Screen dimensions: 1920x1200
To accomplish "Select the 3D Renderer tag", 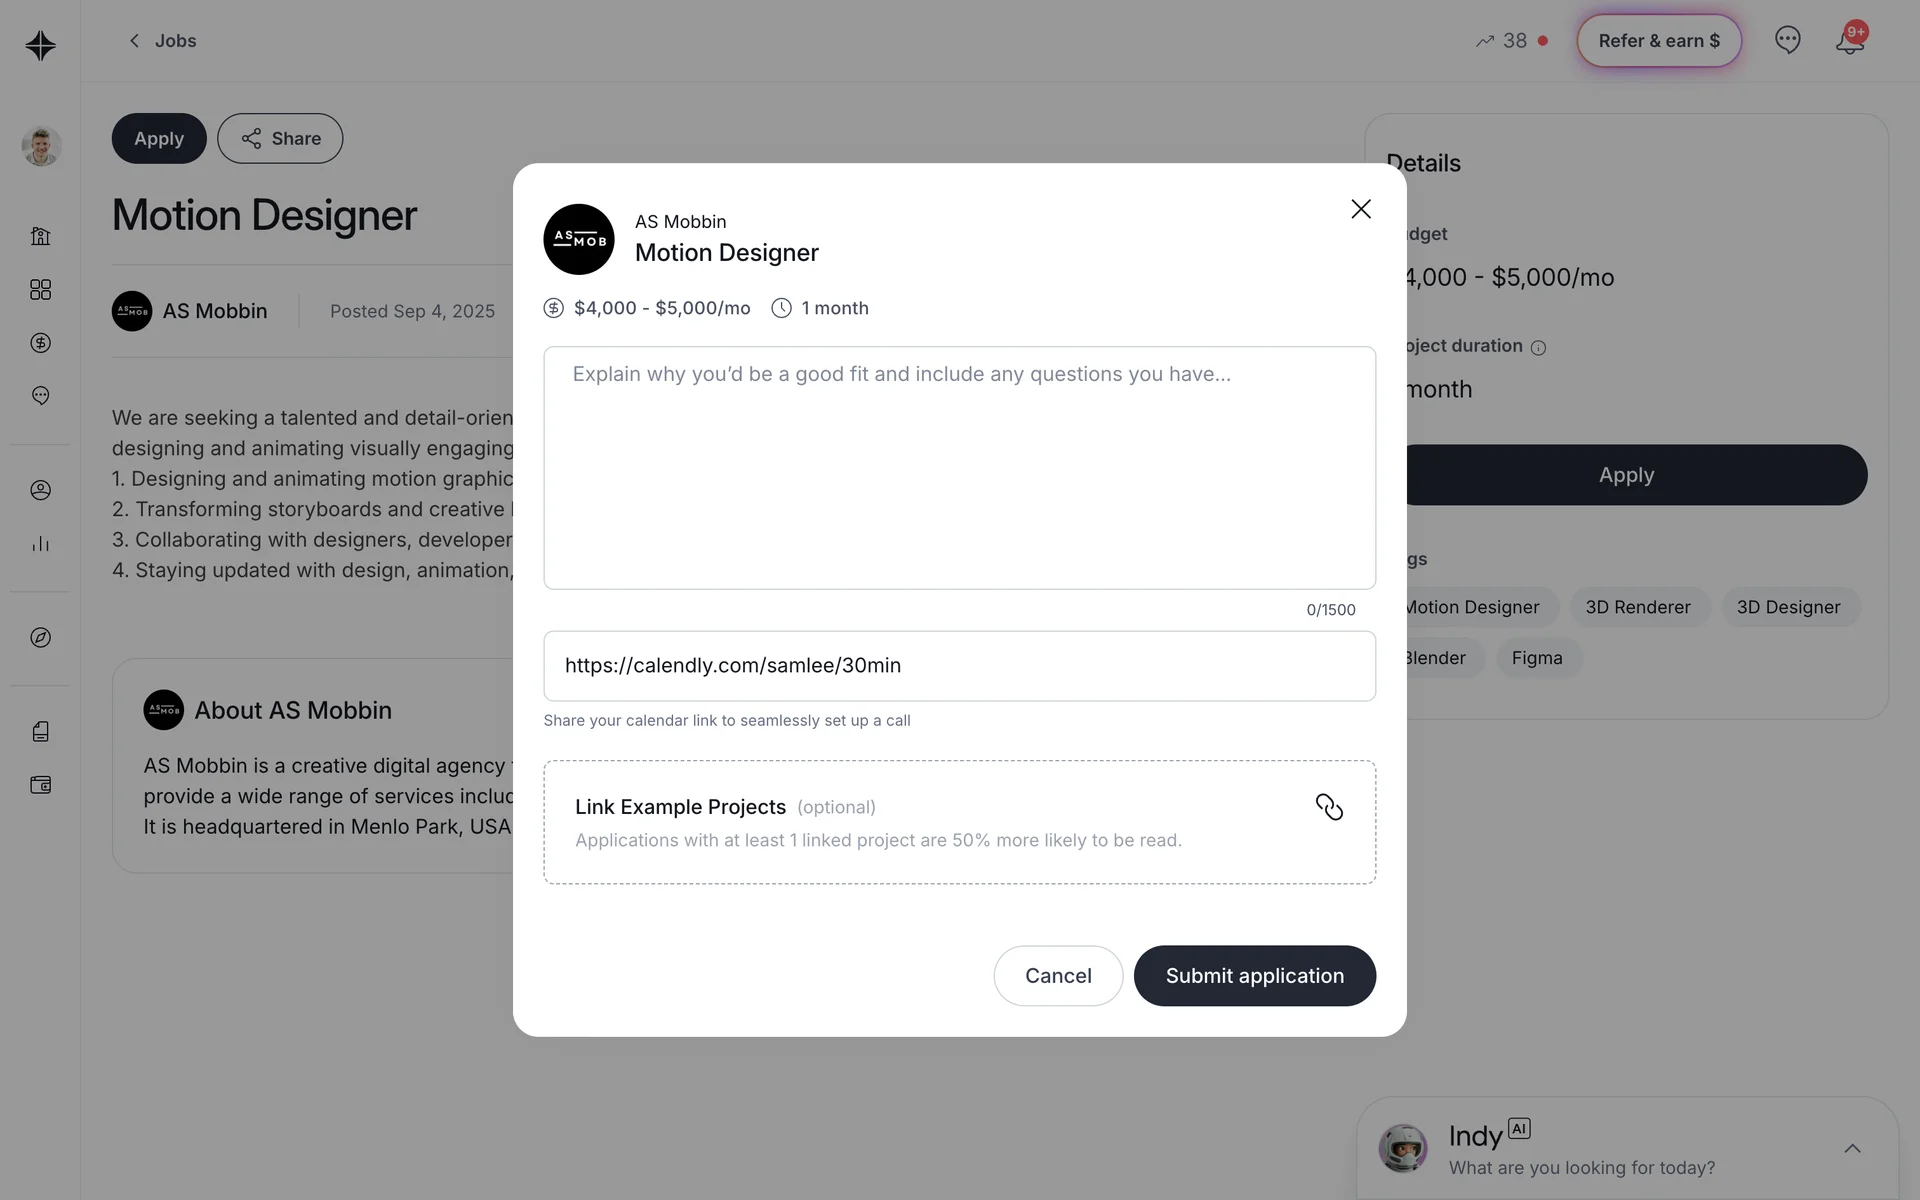I will point(1638,607).
